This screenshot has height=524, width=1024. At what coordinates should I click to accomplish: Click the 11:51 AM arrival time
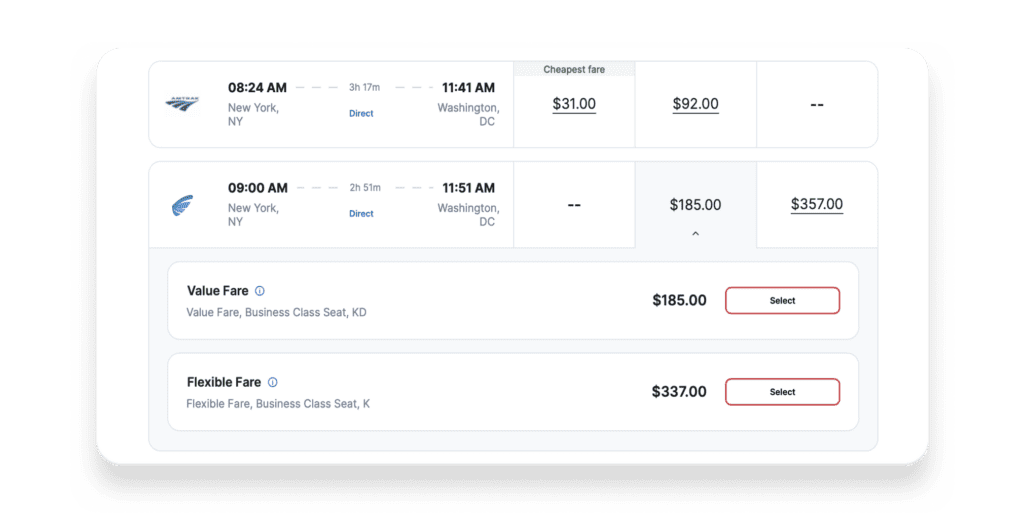point(468,188)
